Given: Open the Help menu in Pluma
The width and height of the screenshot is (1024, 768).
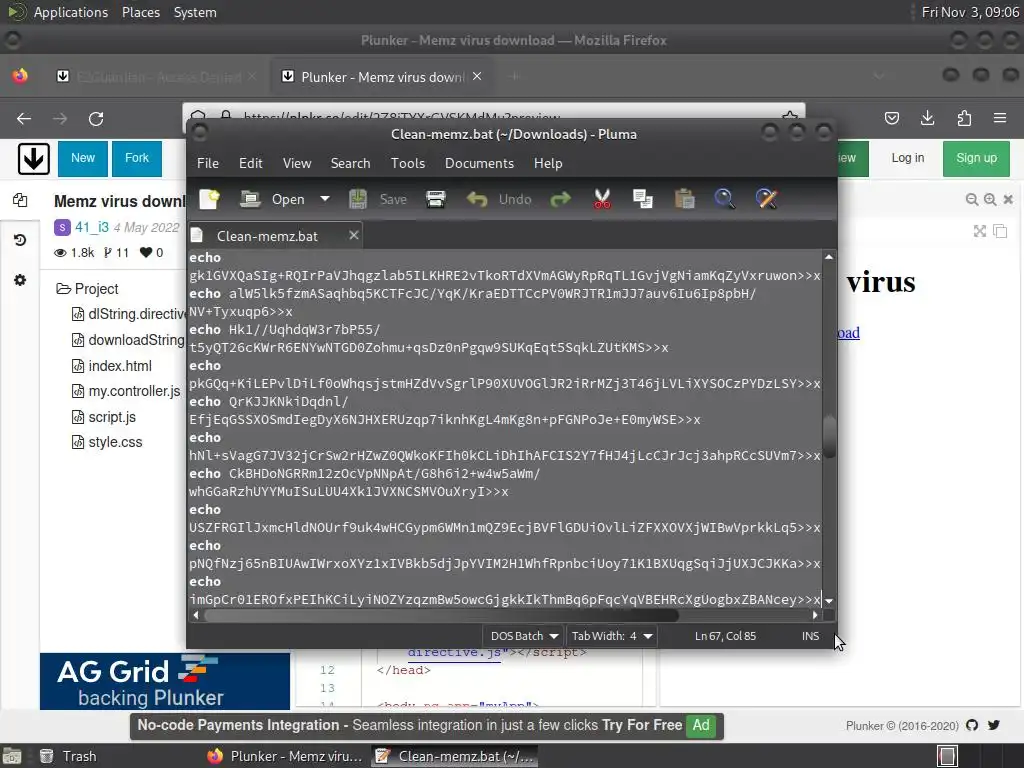Looking at the screenshot, I should tap(548, 163).
